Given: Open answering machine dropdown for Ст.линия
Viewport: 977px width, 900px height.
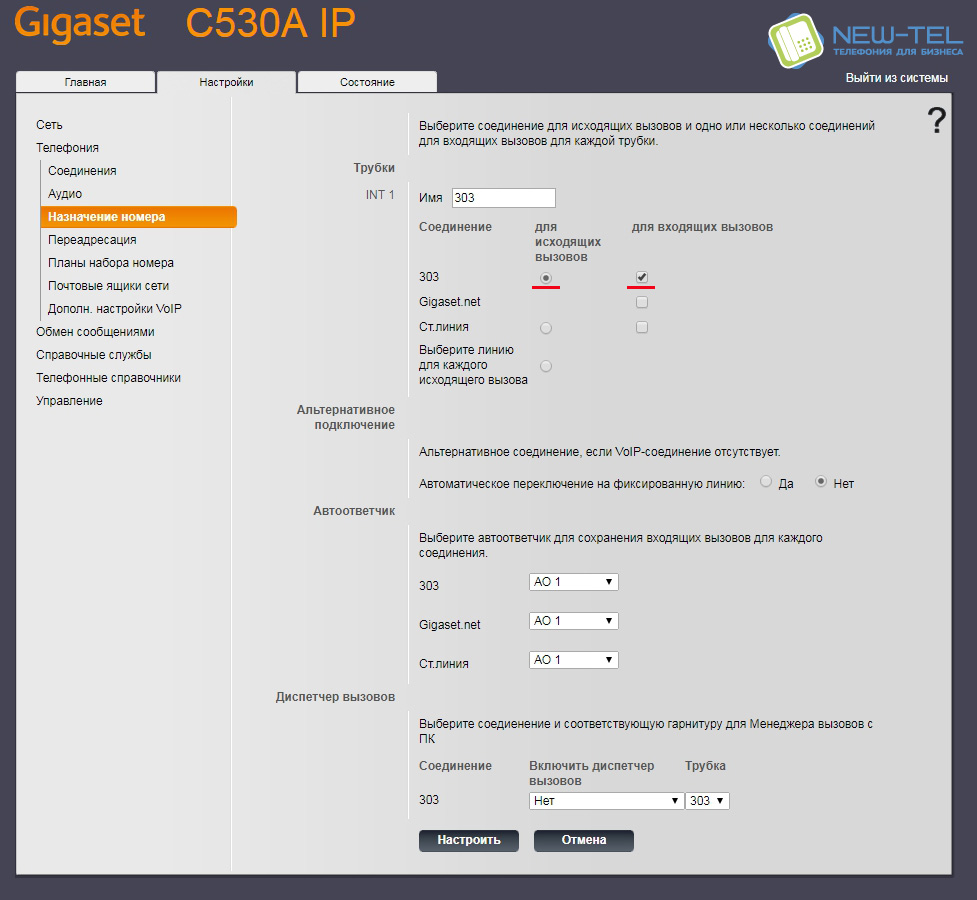Looking at the screenshot, I should coord(573,660).
